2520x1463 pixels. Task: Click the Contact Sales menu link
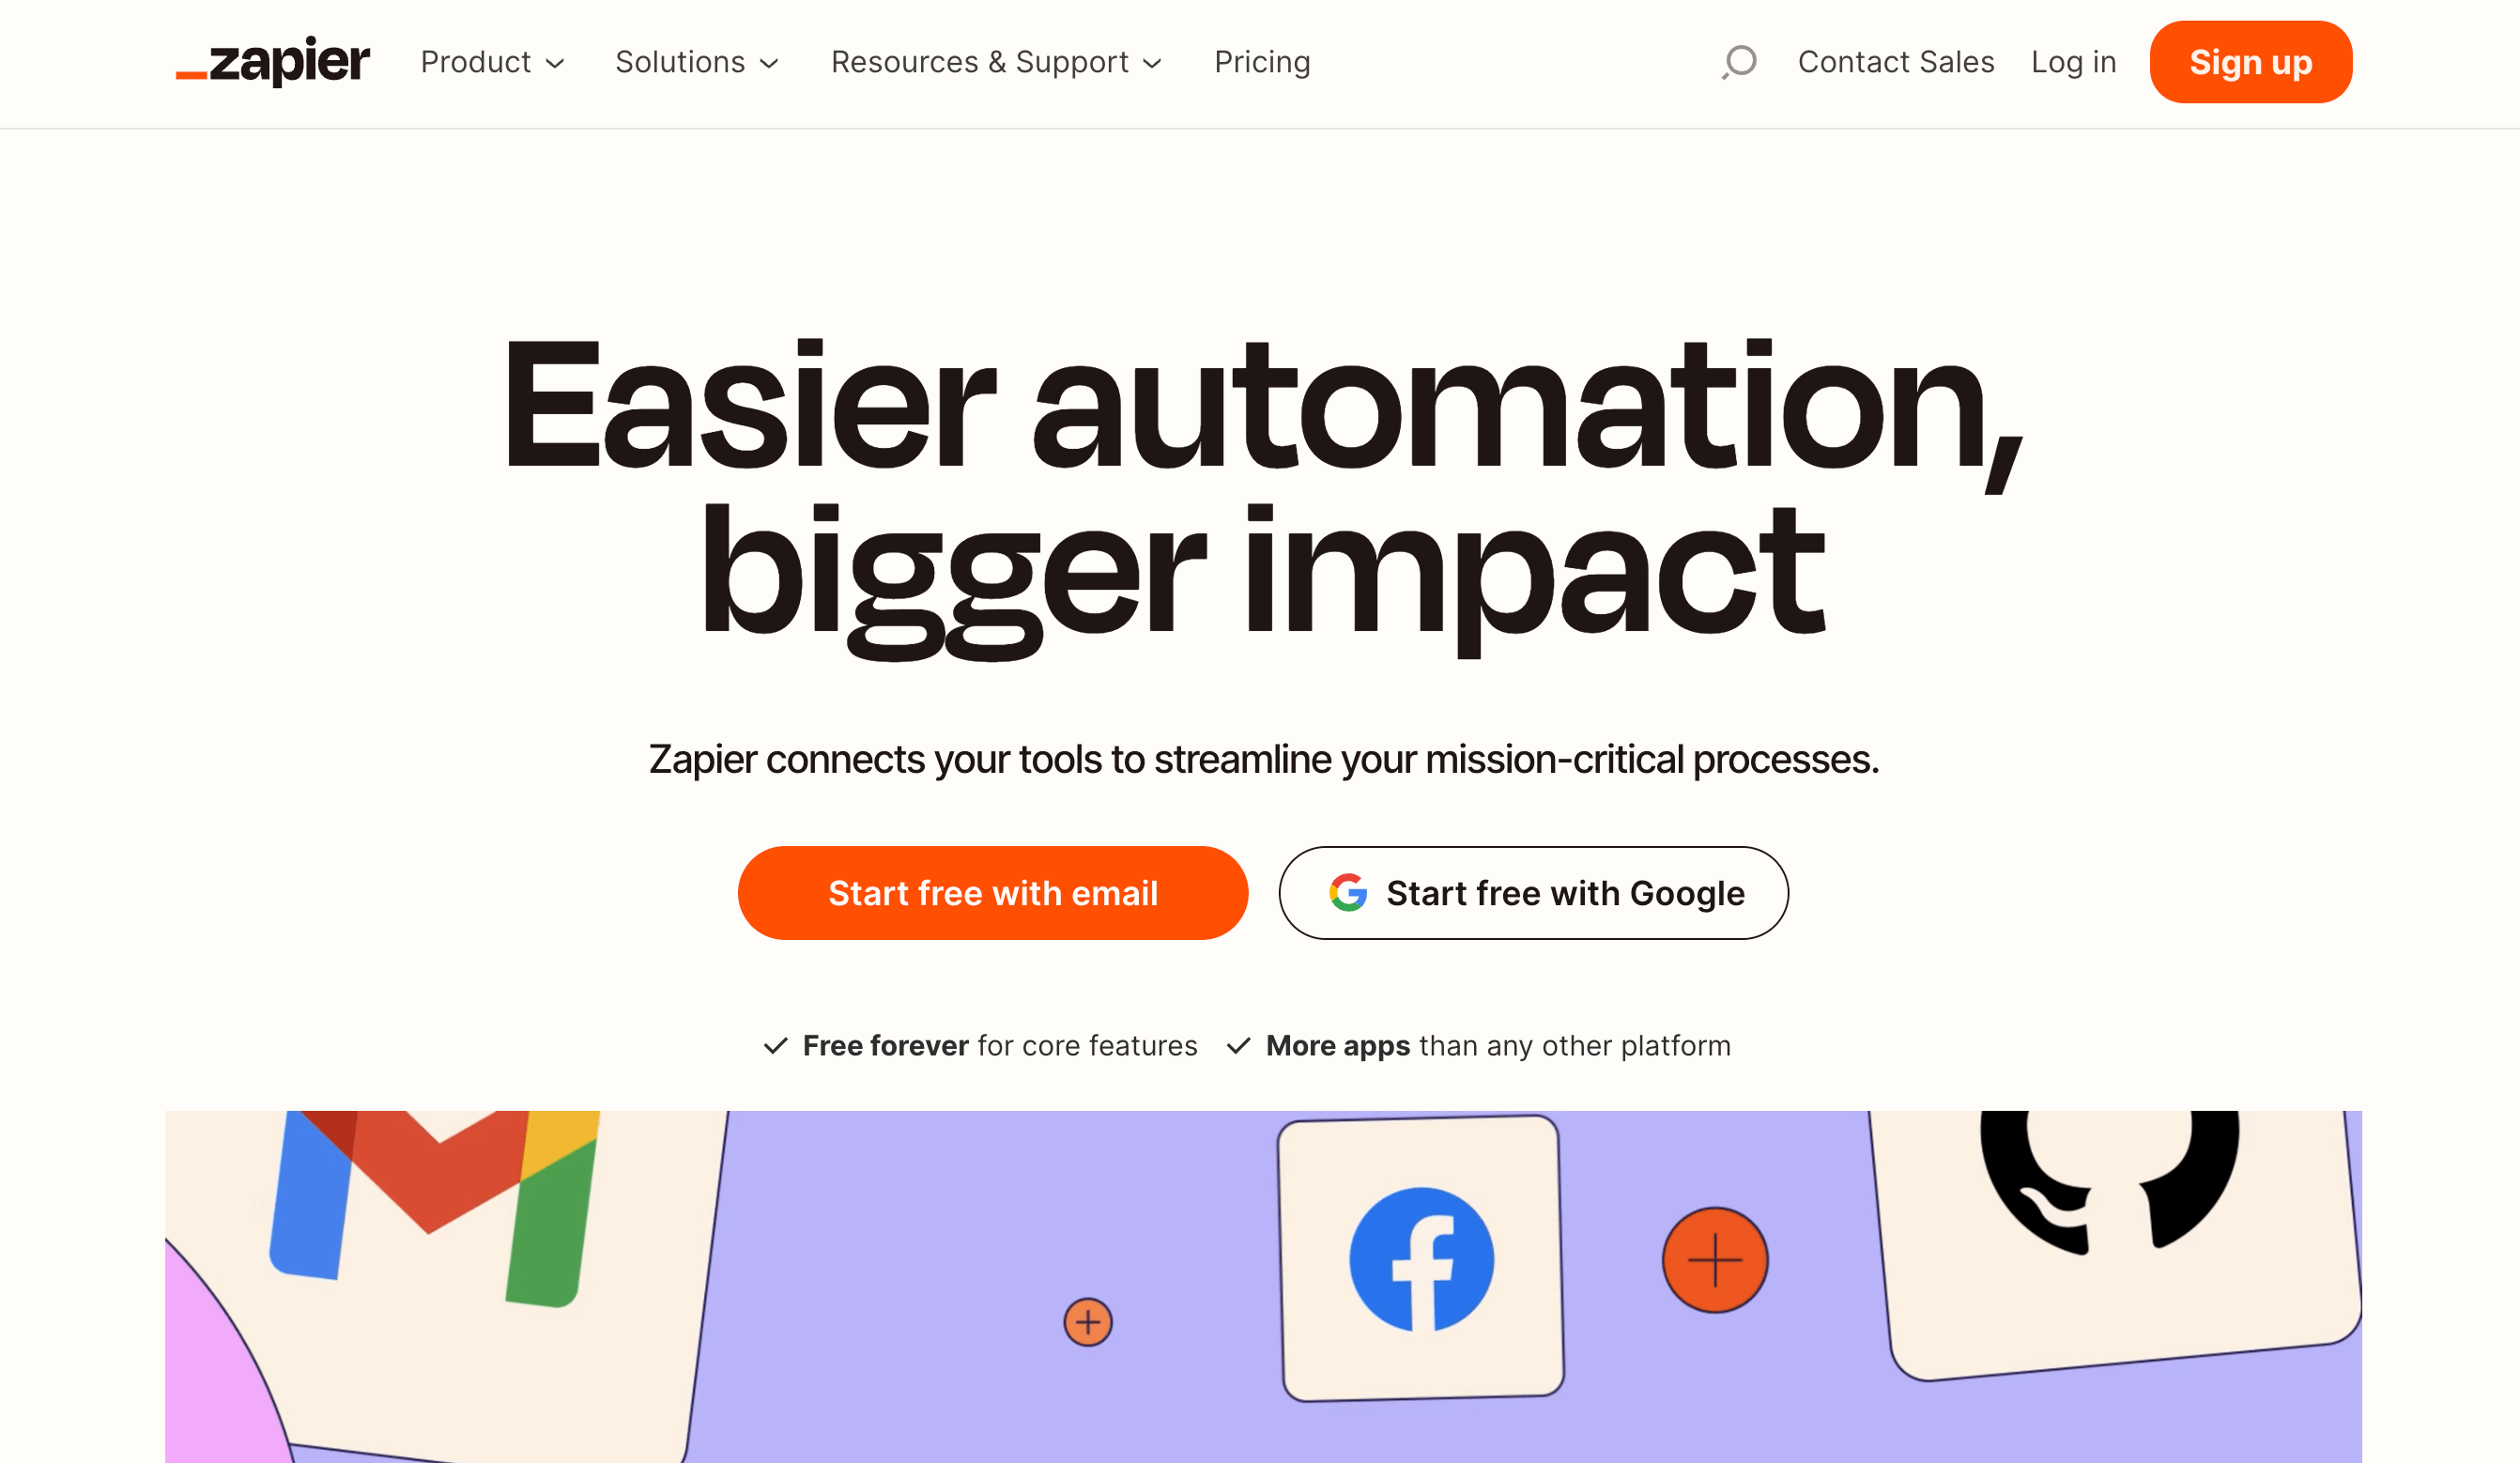(x=1895, y=61)
